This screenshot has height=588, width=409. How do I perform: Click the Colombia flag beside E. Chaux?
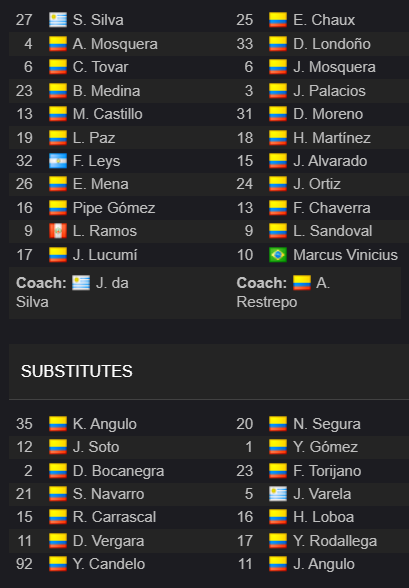click(278, 20)
